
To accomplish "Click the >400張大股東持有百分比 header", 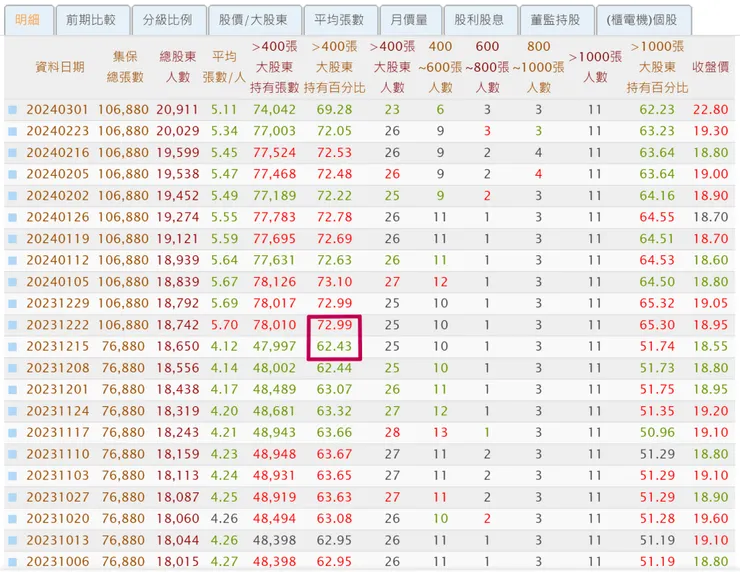I will (335, 67).
